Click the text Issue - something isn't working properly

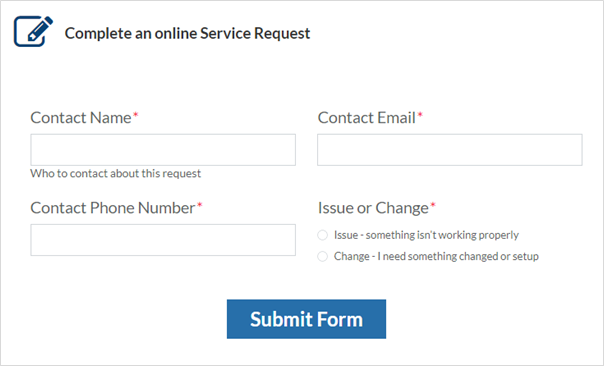tap(426, 235)
